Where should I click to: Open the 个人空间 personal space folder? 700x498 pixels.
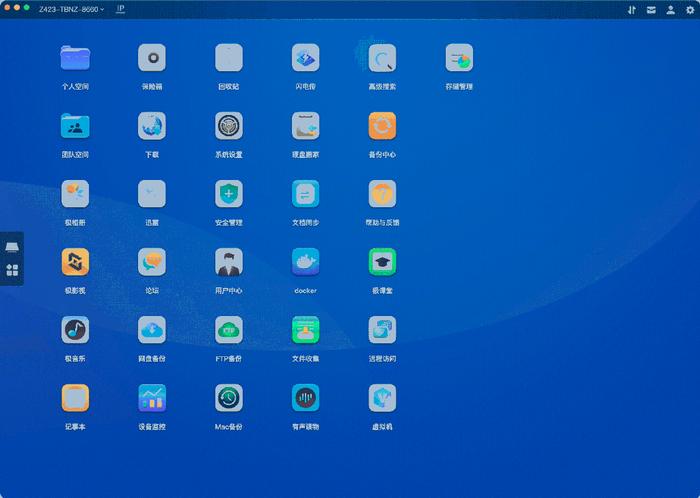coord(75,58)
